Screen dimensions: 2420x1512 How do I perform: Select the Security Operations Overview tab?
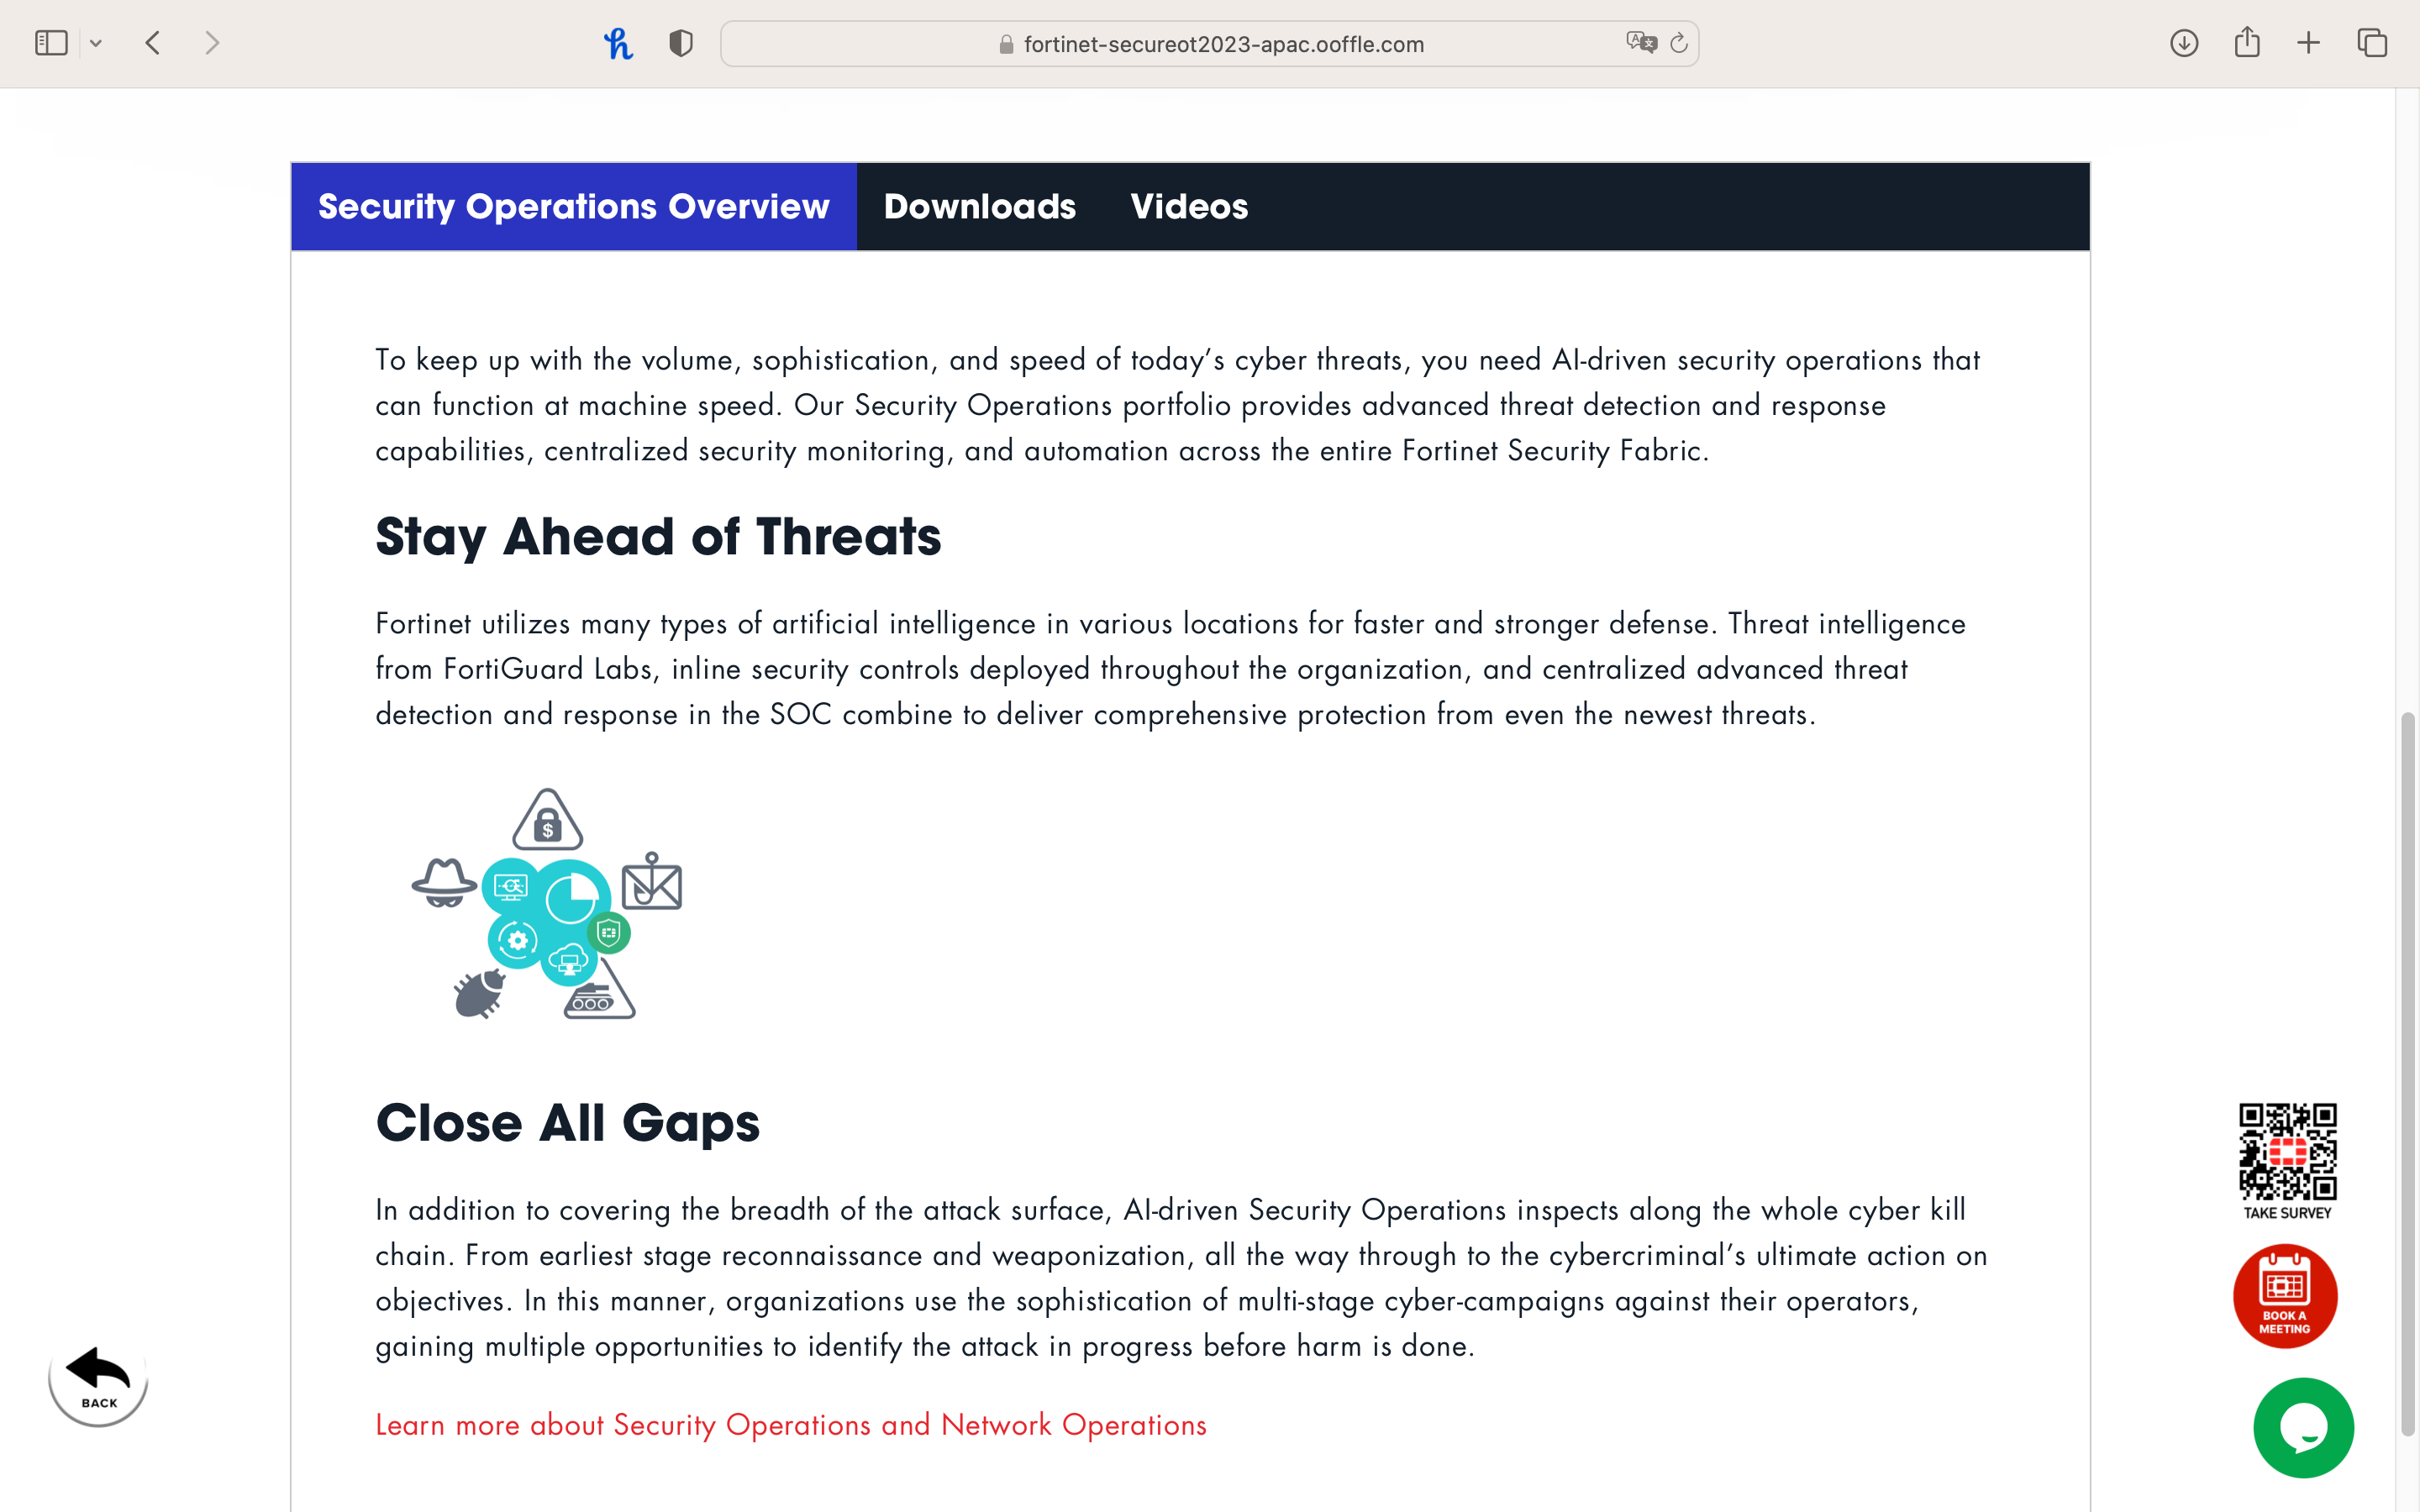[574, 207]
